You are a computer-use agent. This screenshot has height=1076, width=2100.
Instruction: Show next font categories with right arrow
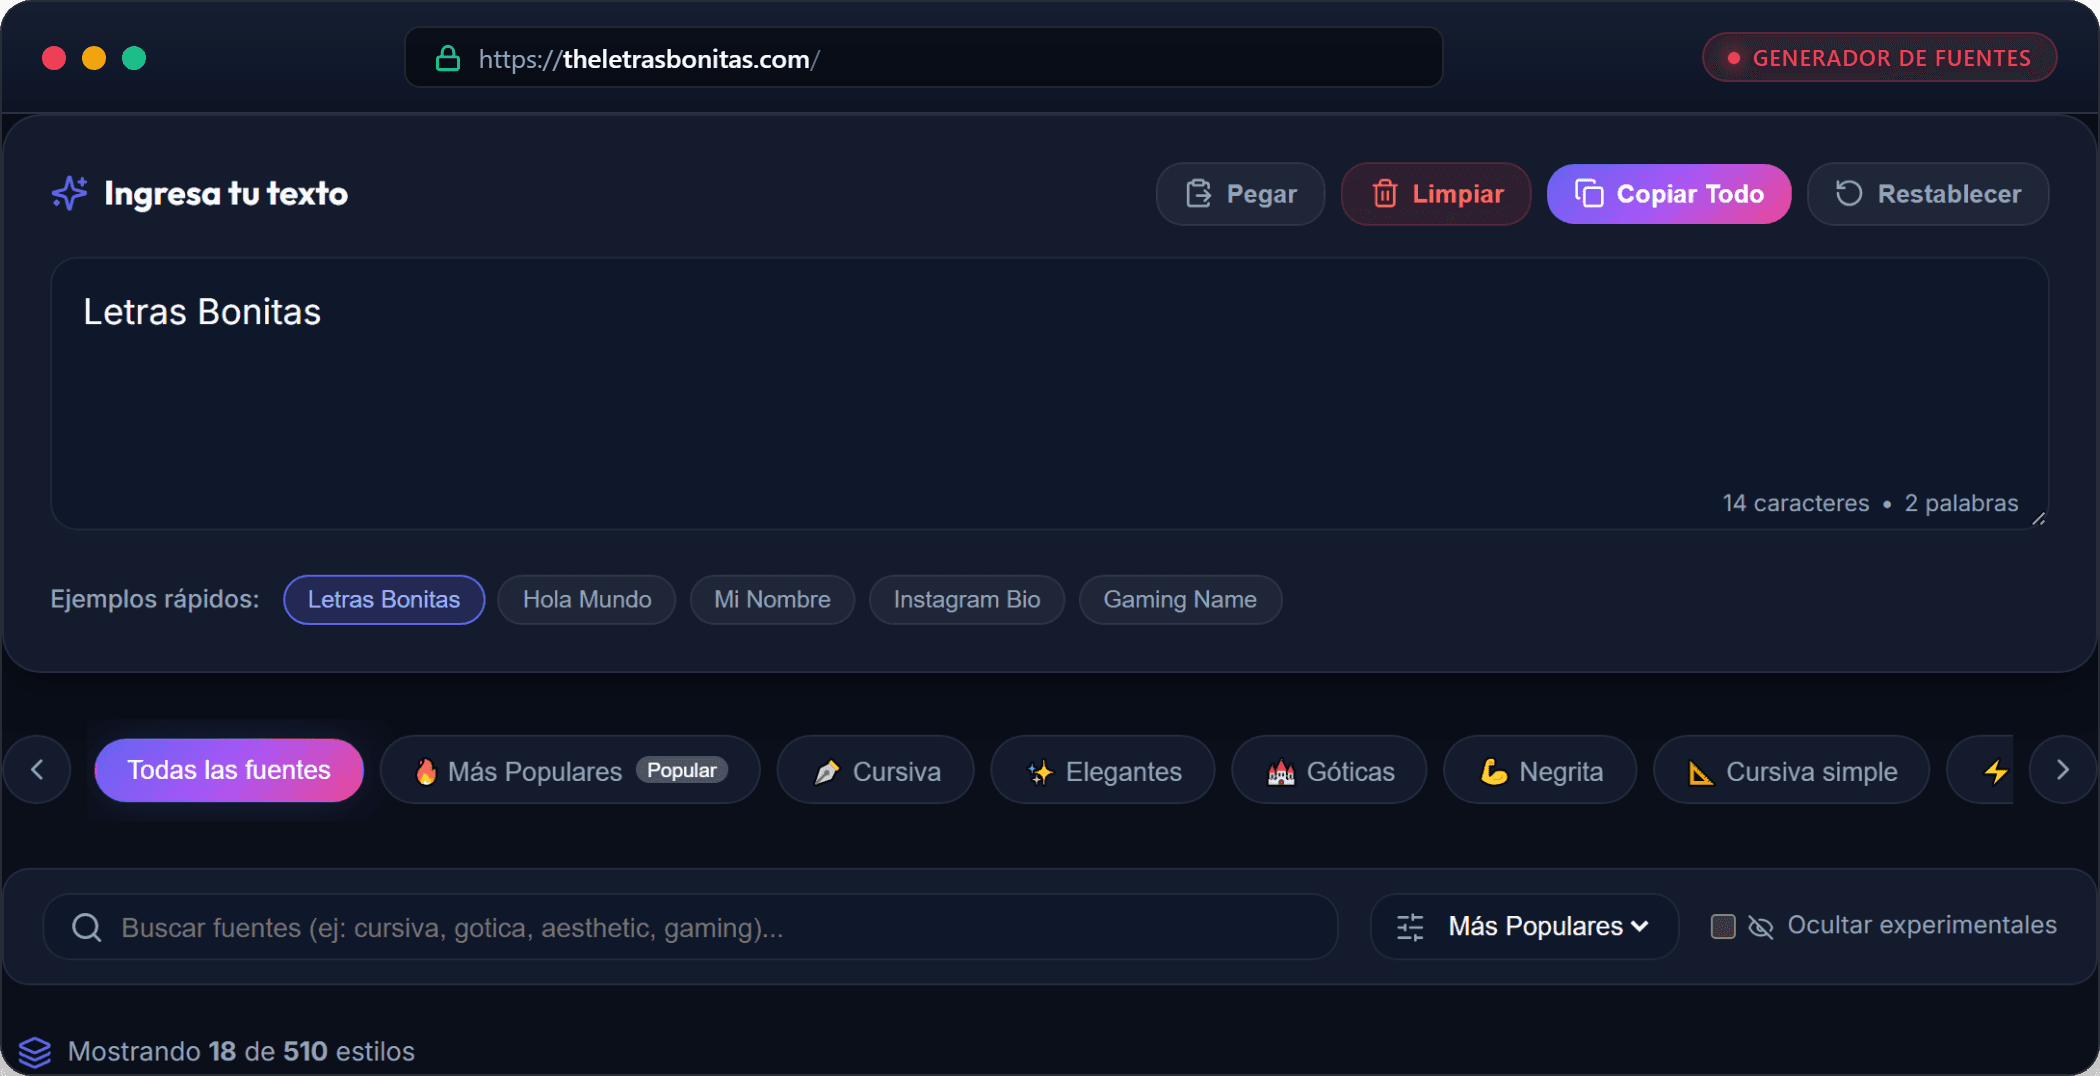tap(2062, 770)
